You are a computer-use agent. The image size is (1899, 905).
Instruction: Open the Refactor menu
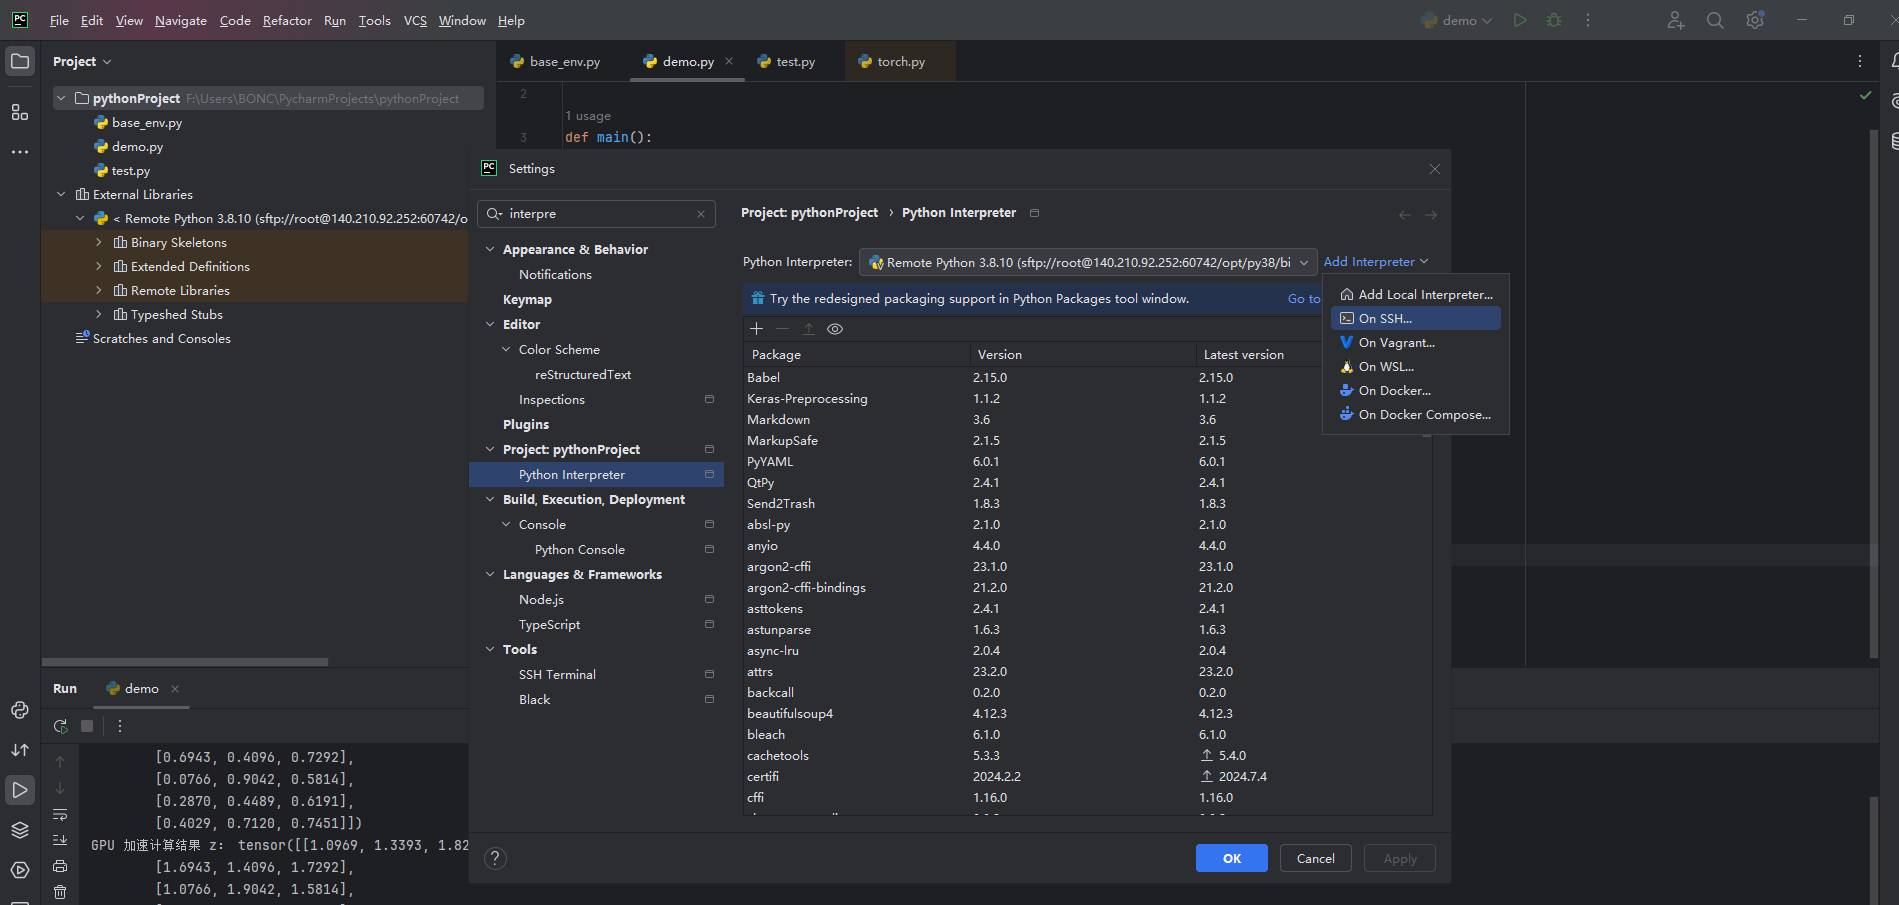point(287,20)
